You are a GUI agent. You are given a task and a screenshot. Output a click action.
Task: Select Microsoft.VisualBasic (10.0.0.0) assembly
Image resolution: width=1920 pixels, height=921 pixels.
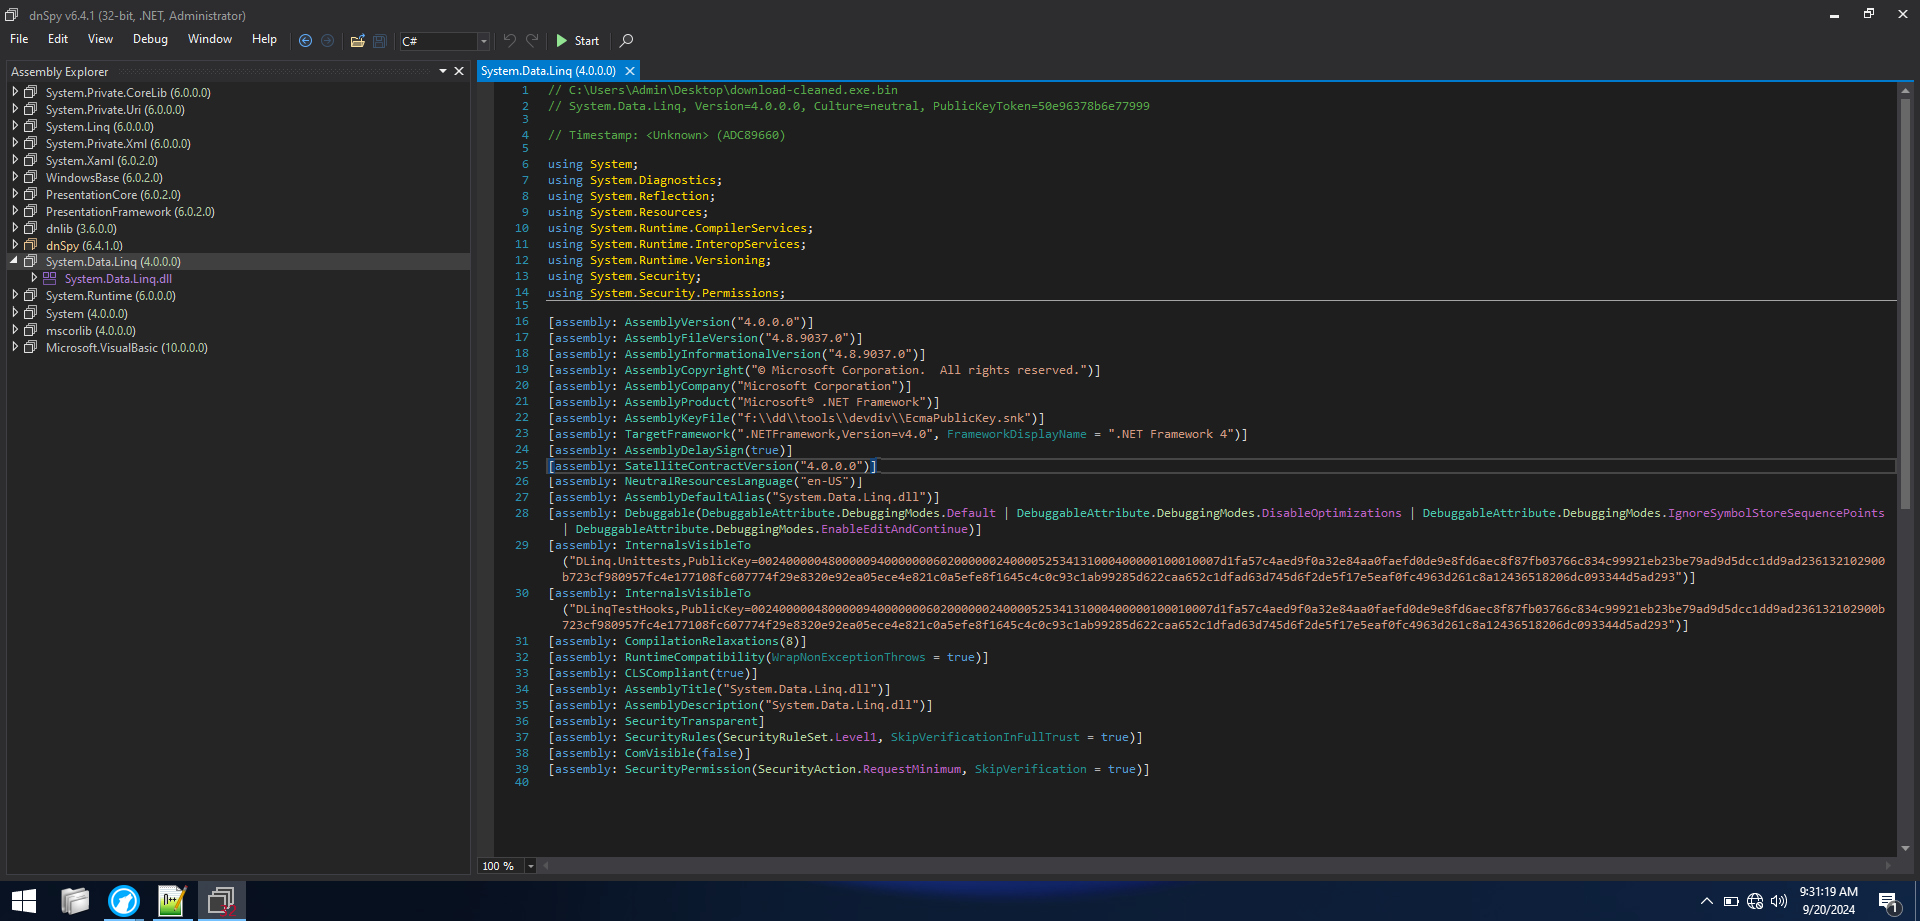click(127, 348)
